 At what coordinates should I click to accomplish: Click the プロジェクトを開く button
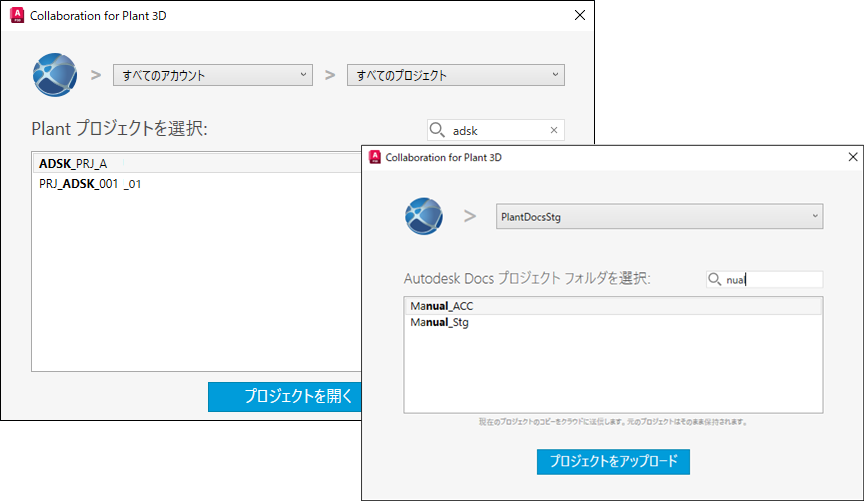pyautogui.click(x=285, y=396)
